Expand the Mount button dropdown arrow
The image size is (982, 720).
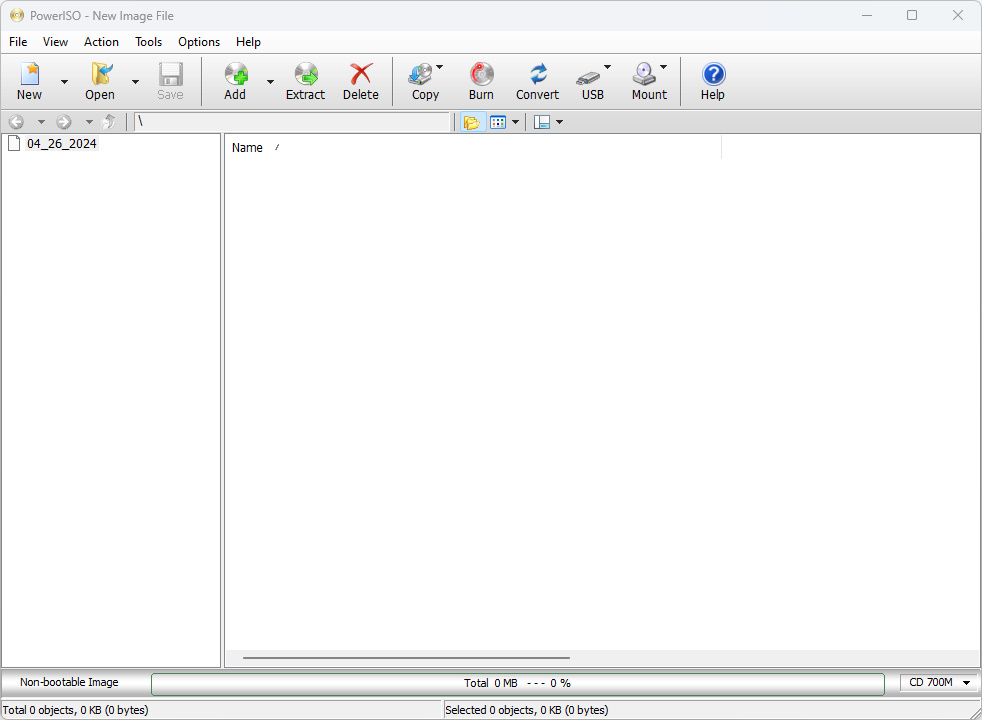coord(664,67)
